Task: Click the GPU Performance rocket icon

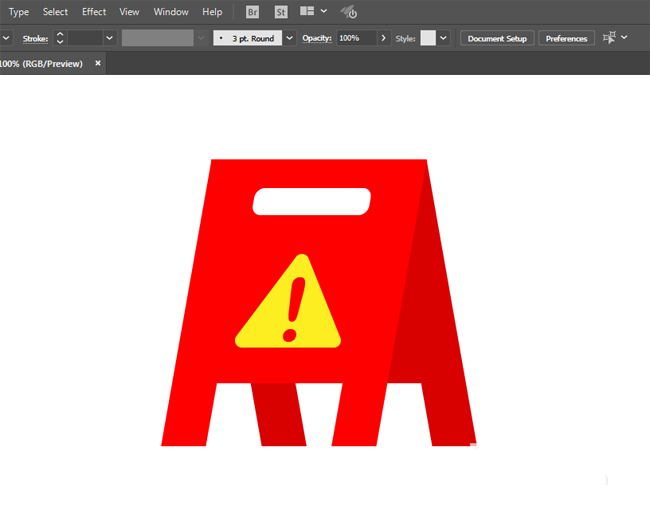Action: click(349, 12)
